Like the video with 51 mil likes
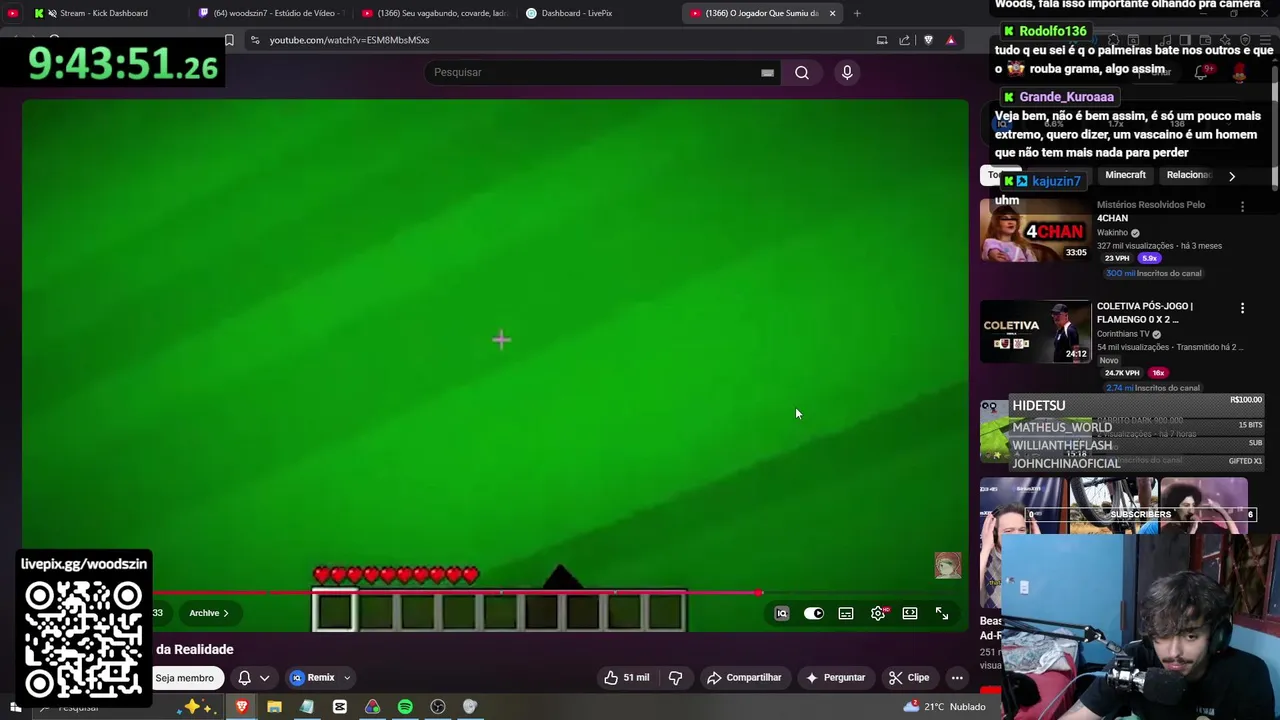The height and width of the screenshot is (720, 1280). coord(626,678)
